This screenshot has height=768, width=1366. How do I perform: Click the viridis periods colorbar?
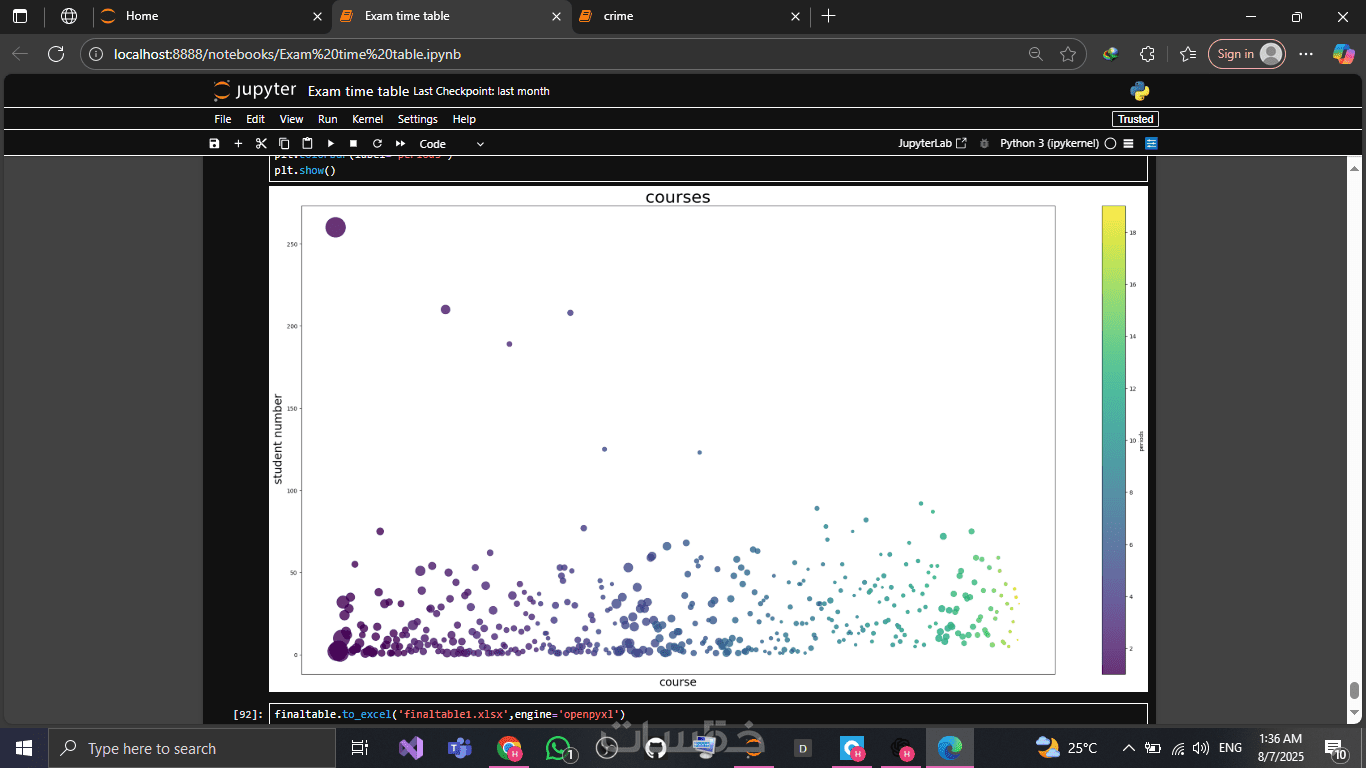pos(1113,440)
